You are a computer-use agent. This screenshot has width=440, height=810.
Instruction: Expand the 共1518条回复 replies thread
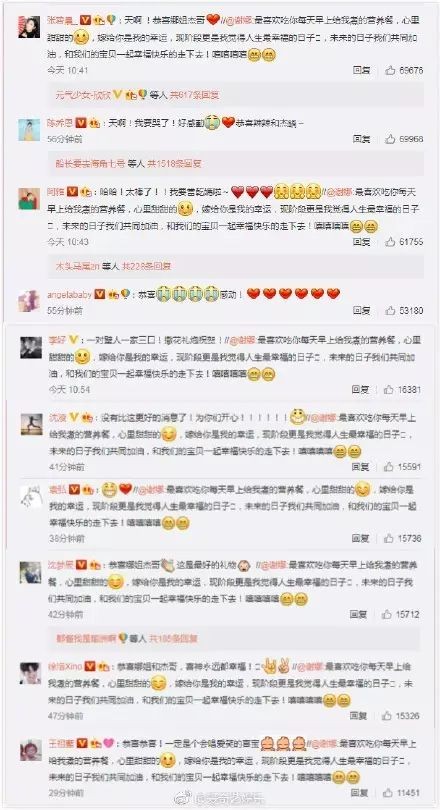pyautogui.click(x=175, y=164)
